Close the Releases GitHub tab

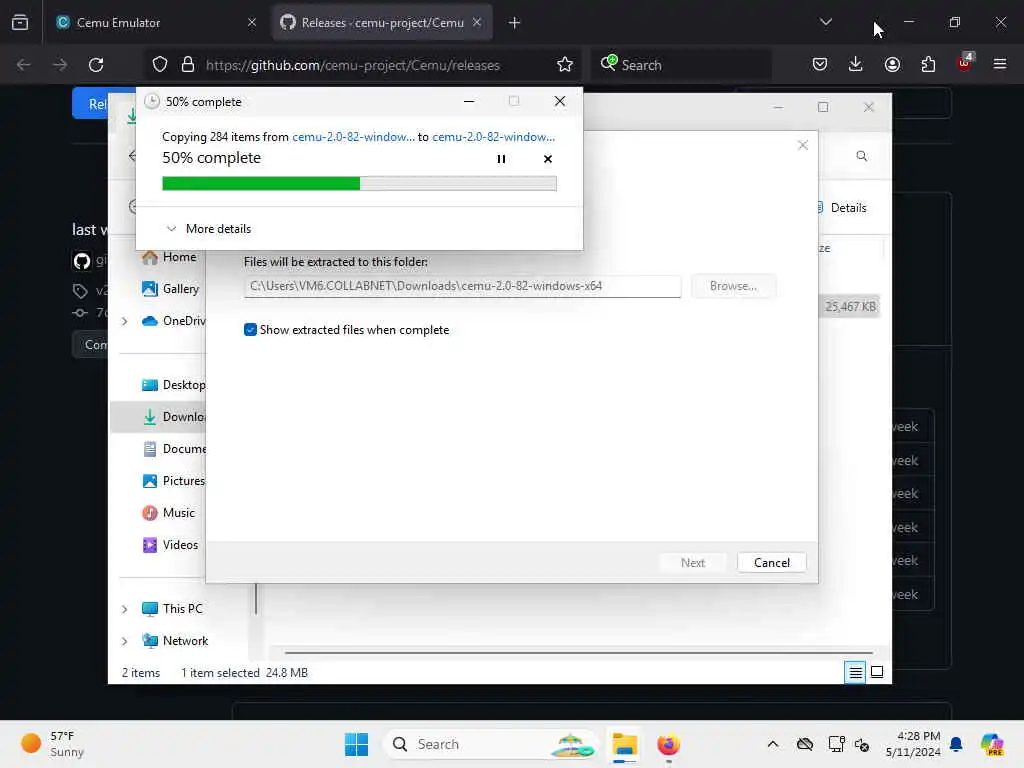pos(477,23)
